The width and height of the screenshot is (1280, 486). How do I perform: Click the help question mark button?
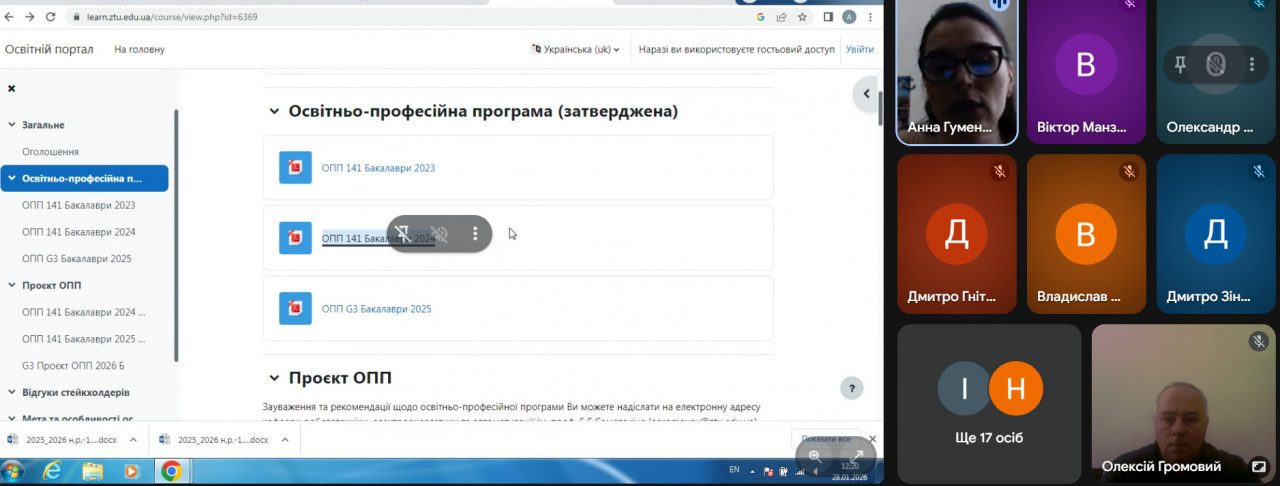(x=851, y=389)
